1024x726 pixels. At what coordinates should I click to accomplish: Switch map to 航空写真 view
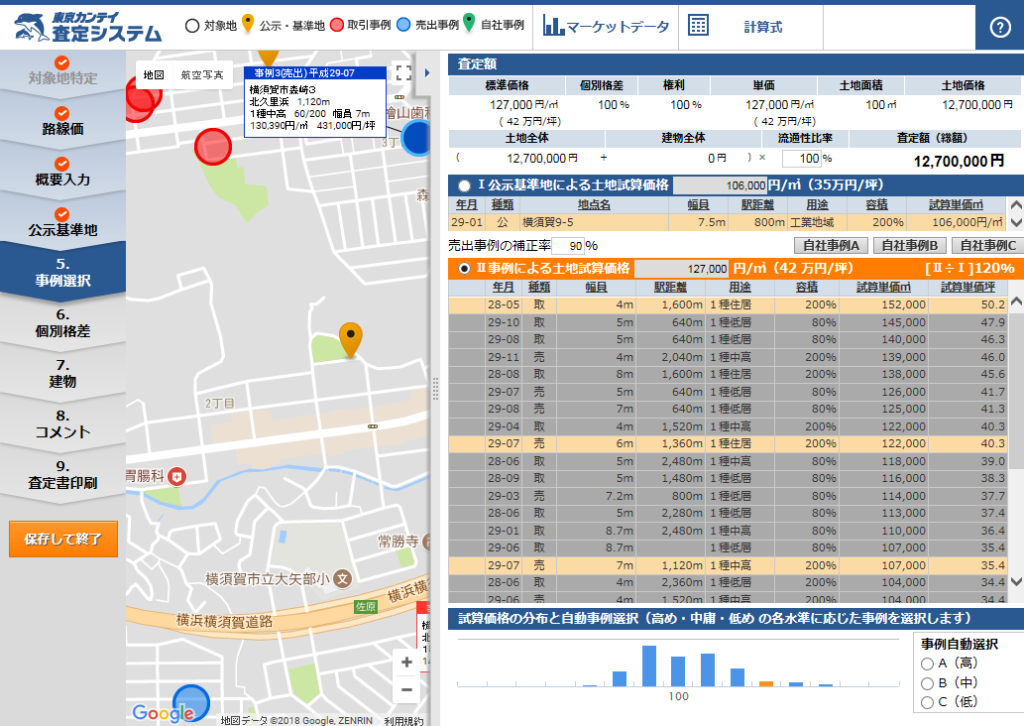203,75
